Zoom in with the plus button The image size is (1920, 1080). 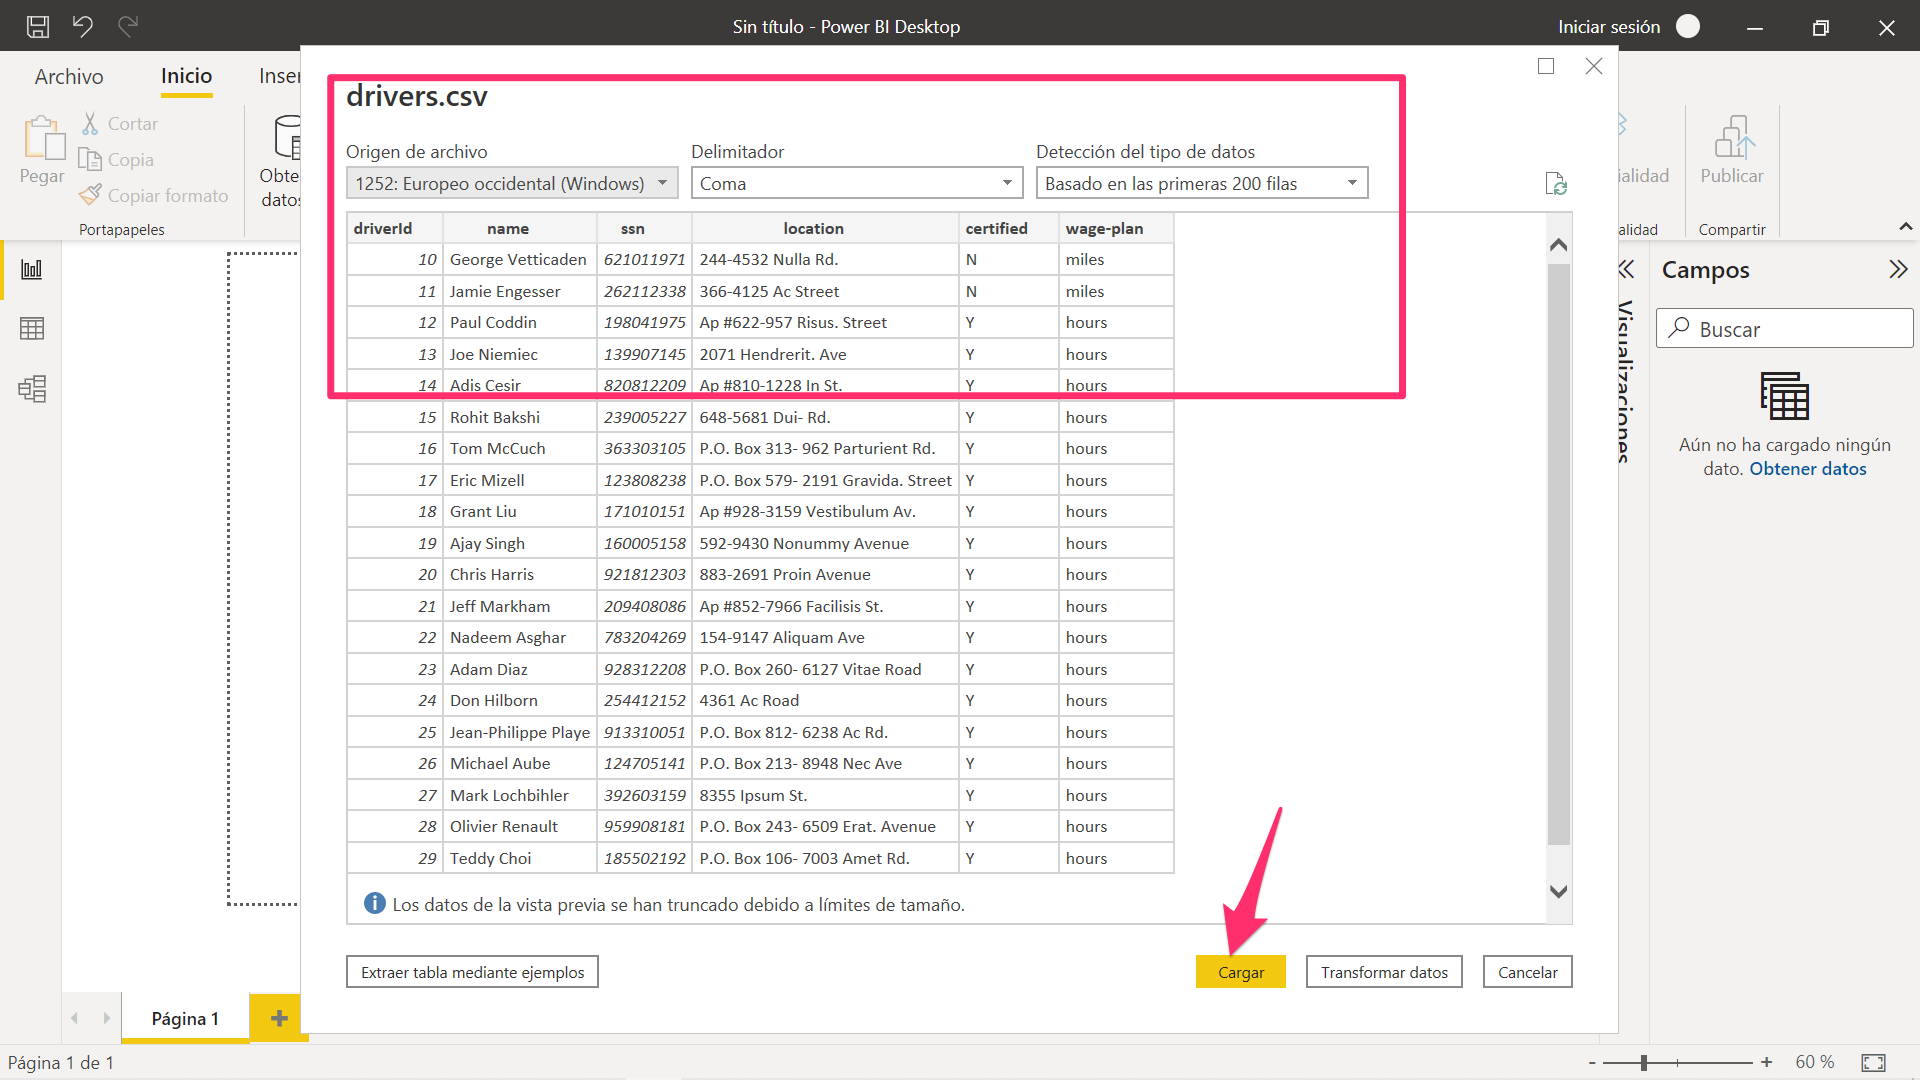[1767, 1062]
